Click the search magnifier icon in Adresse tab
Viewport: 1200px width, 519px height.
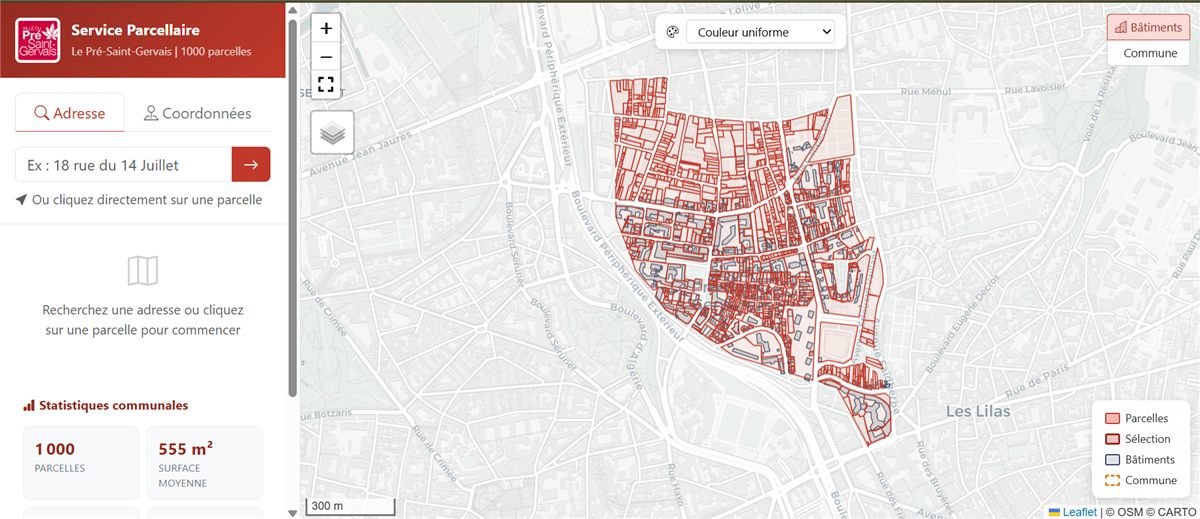pyautogui.click(x=42, y=113)
